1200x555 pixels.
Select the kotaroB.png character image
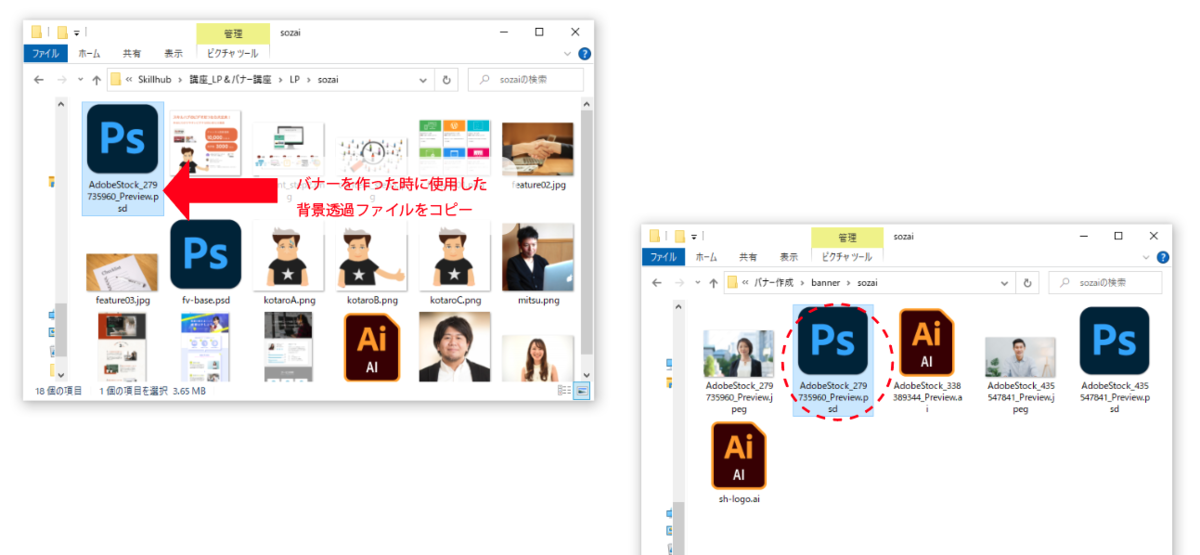coord(372,262)
